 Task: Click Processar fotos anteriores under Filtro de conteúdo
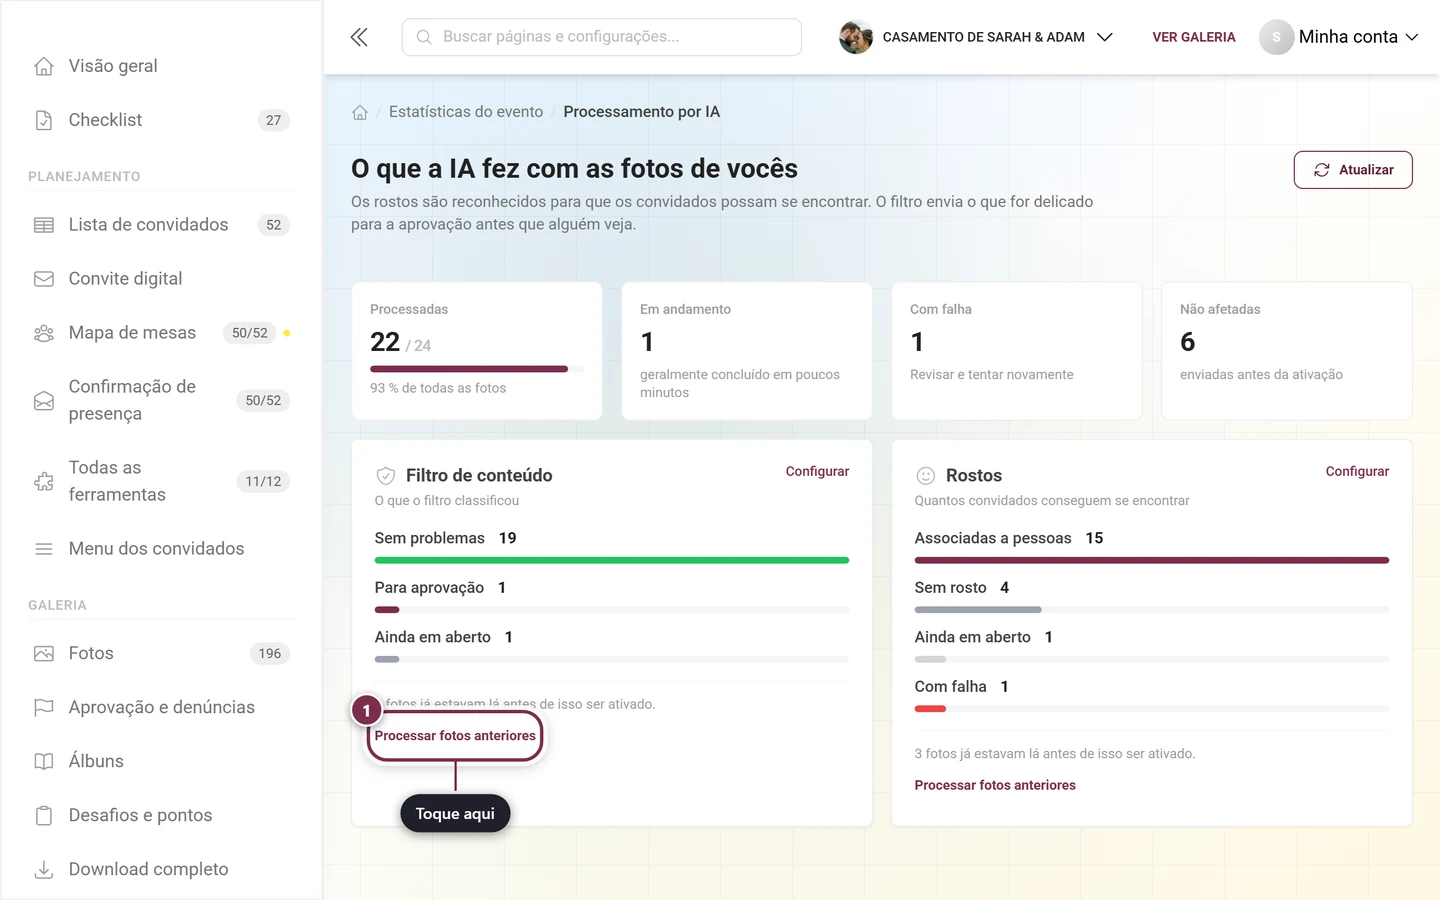[455, 736]
